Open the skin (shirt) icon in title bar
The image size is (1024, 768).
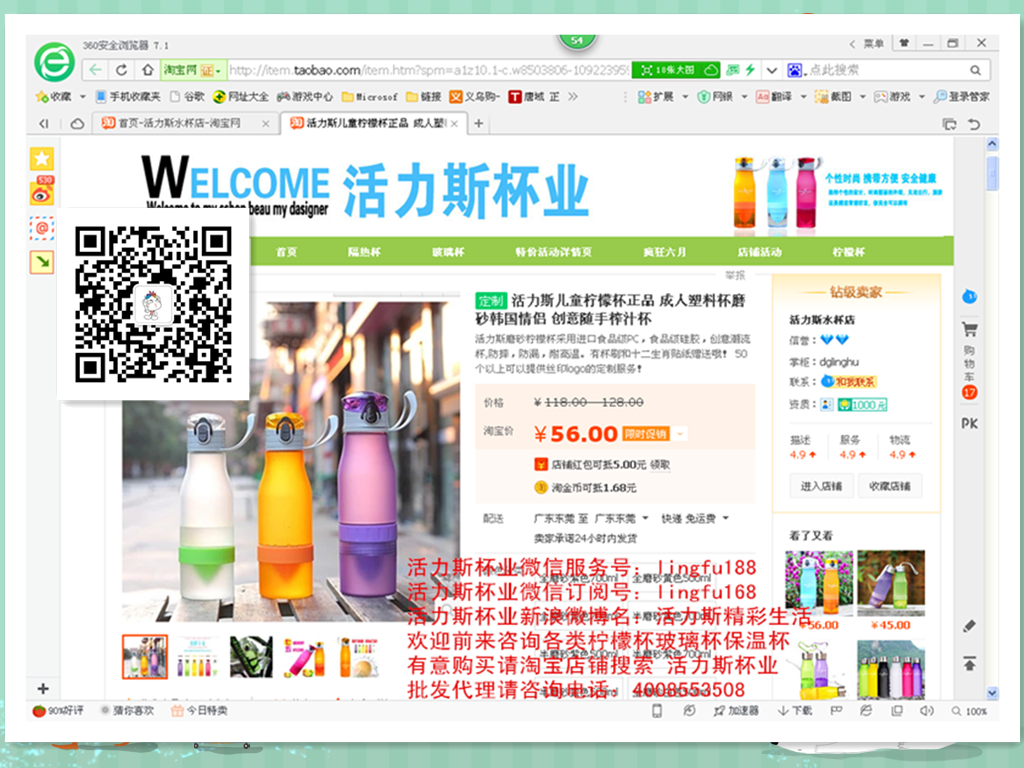[x=904, y=43]
